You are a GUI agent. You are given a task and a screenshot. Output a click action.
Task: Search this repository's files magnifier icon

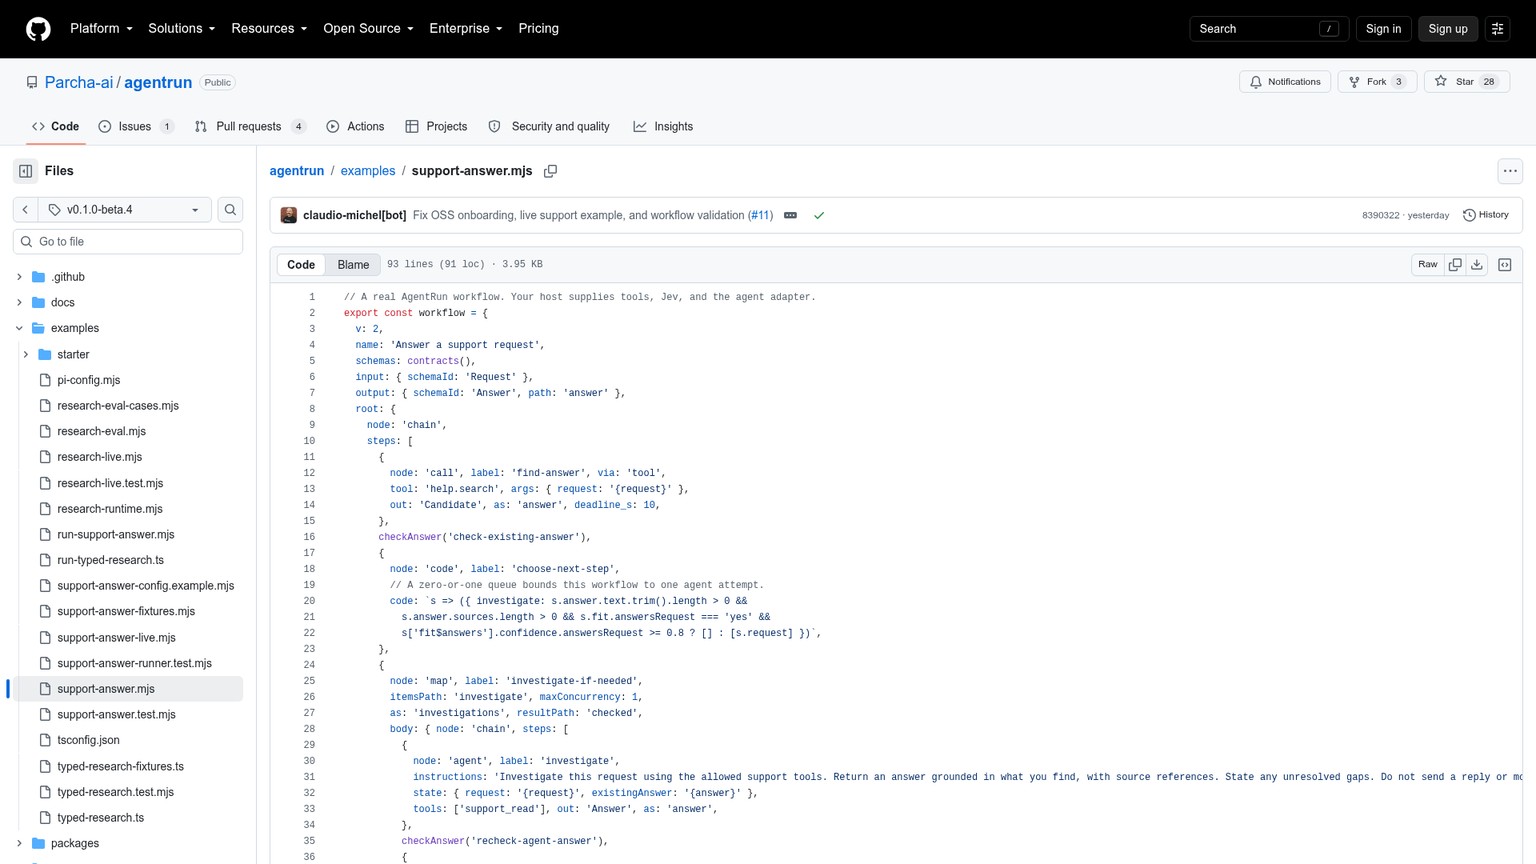[x=230, y=210]
